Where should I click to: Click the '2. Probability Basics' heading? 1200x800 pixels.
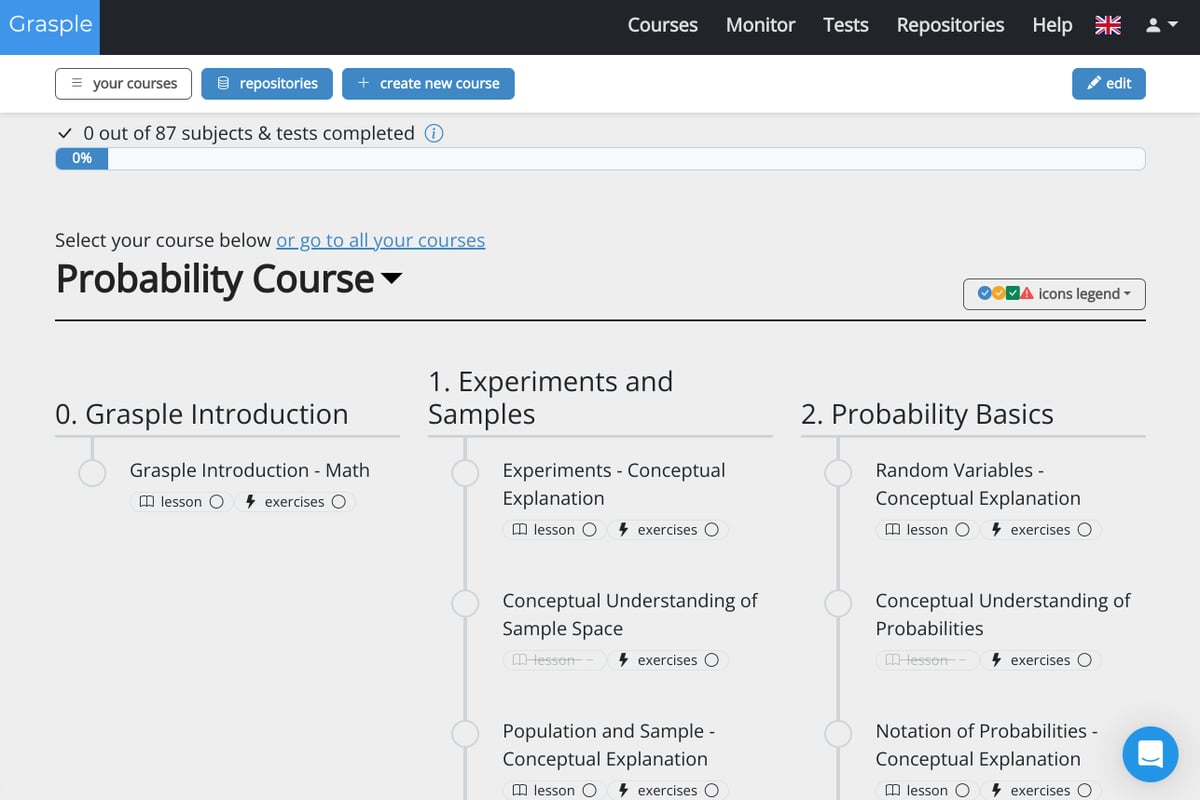click(927, 414)
